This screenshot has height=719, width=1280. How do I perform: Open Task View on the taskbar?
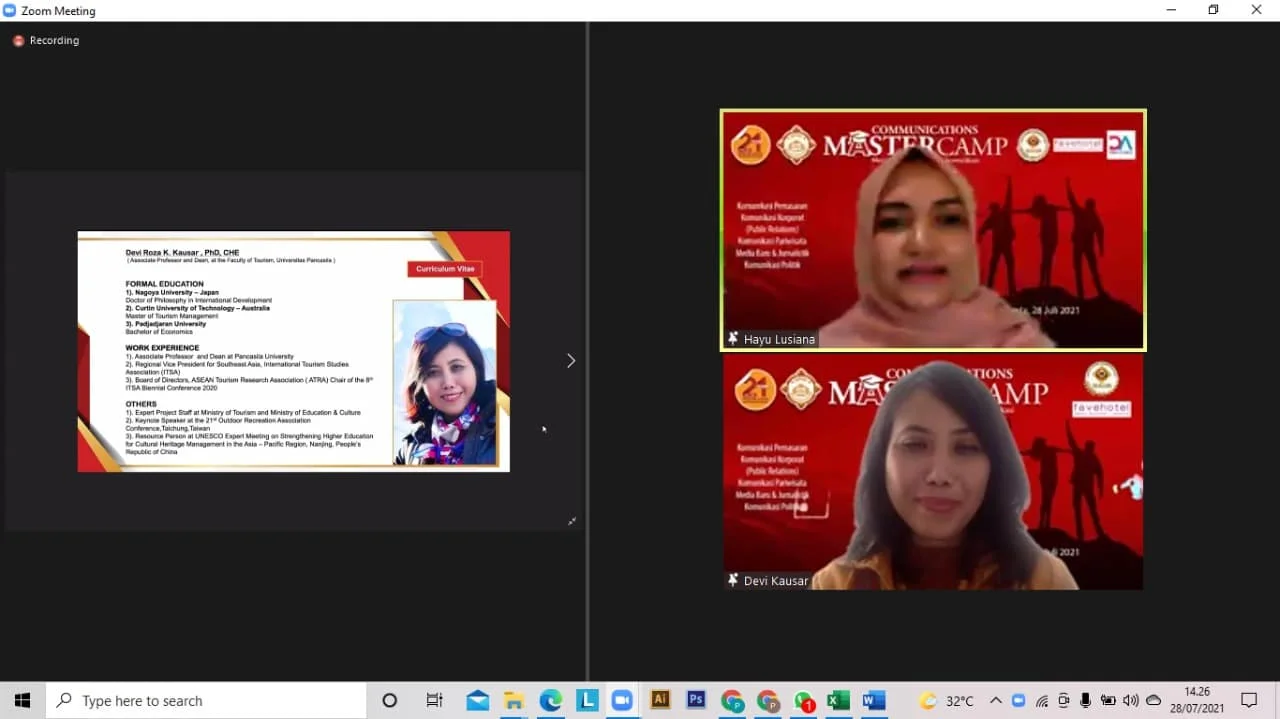click(434, 701)
